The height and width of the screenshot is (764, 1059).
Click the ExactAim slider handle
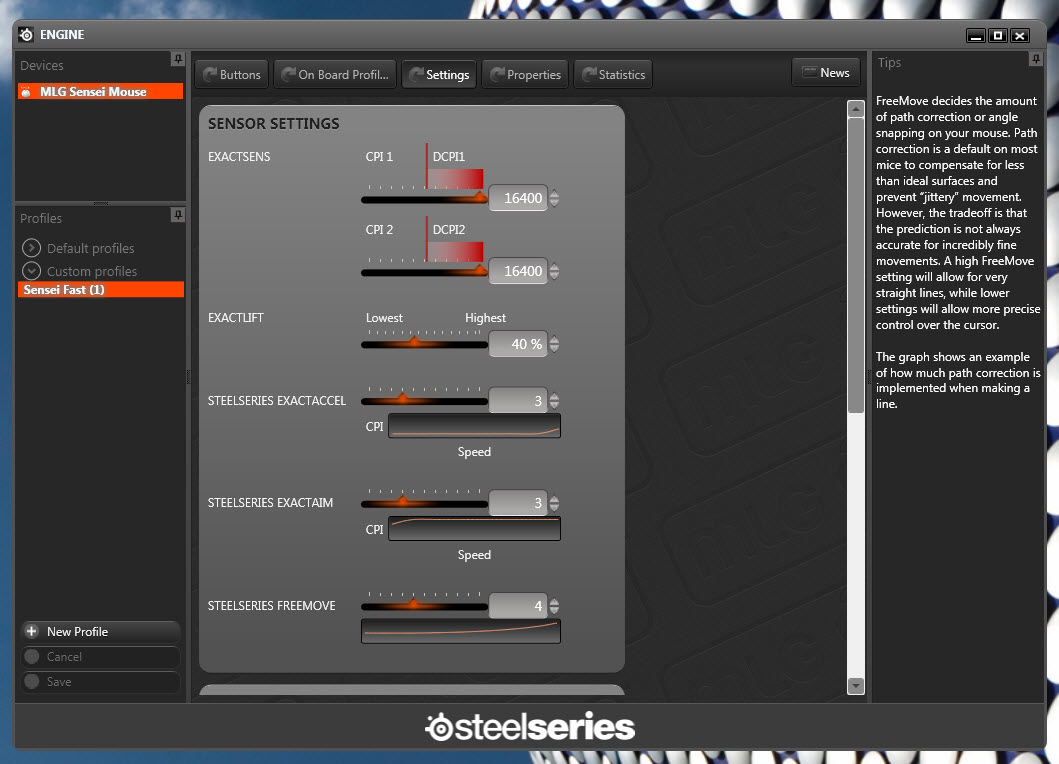[x=403, y=501]
